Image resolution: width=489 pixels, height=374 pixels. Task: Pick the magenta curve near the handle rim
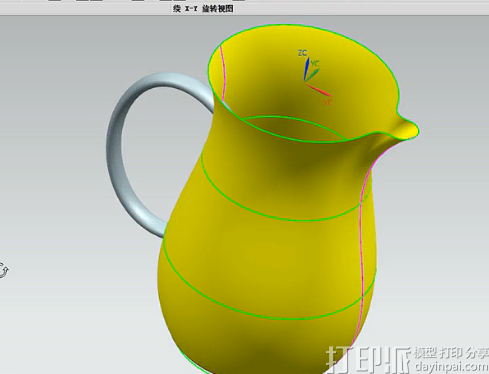[222, 72]
